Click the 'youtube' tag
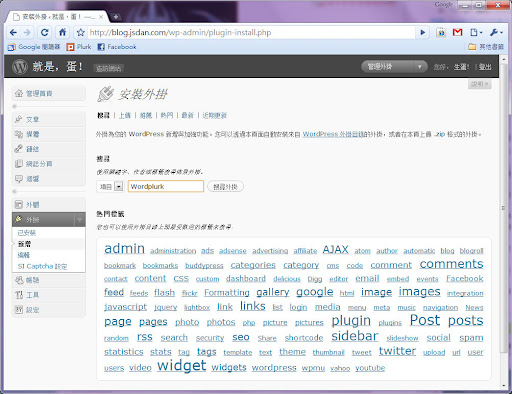 pos(370,368)
